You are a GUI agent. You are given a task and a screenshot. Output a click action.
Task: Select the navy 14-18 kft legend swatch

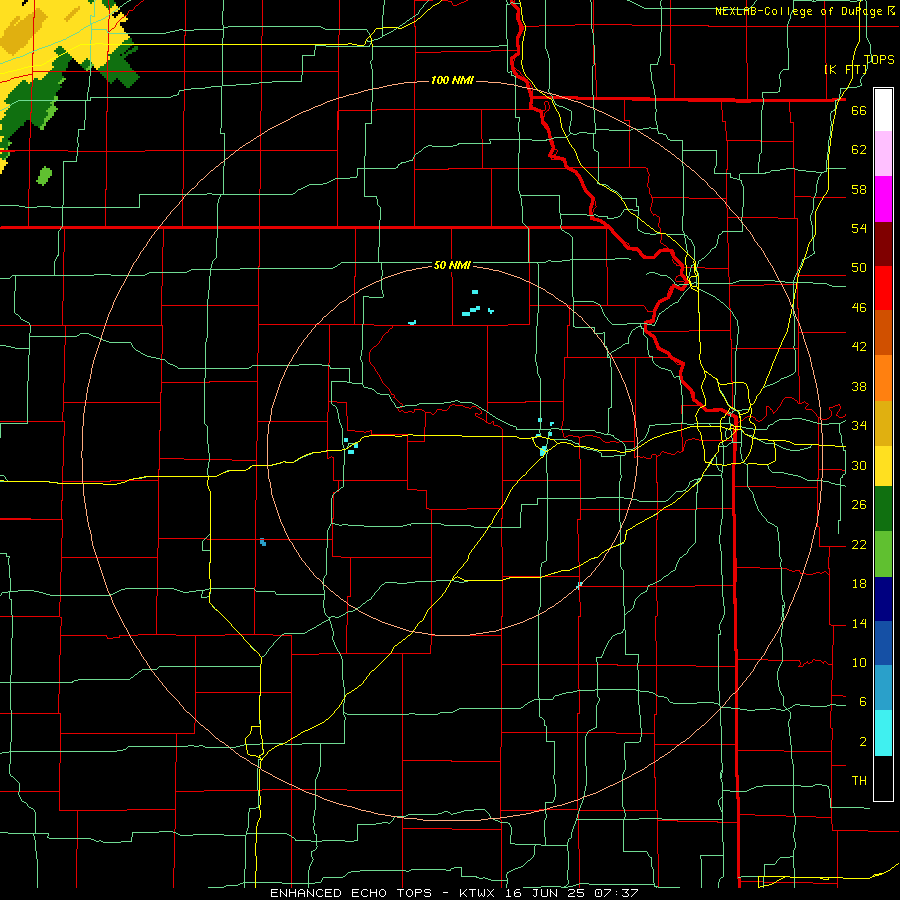coord(883,599)
